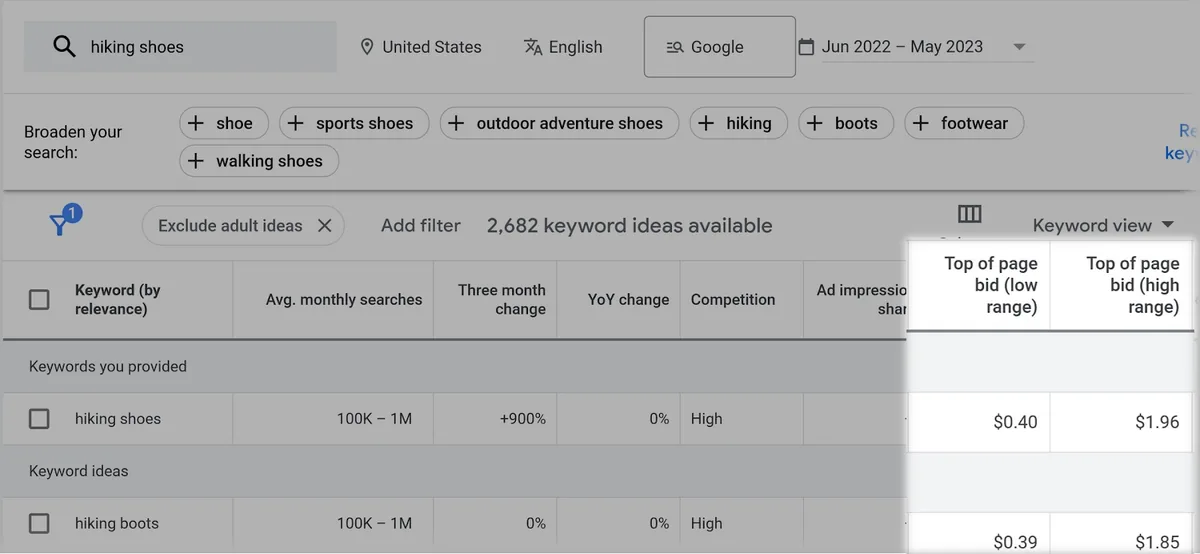Sort by Top of page bid high range
Image resolution: width=1200 pixels, height=554 pixels.
pyautogui.click(x=1132, y=285)
